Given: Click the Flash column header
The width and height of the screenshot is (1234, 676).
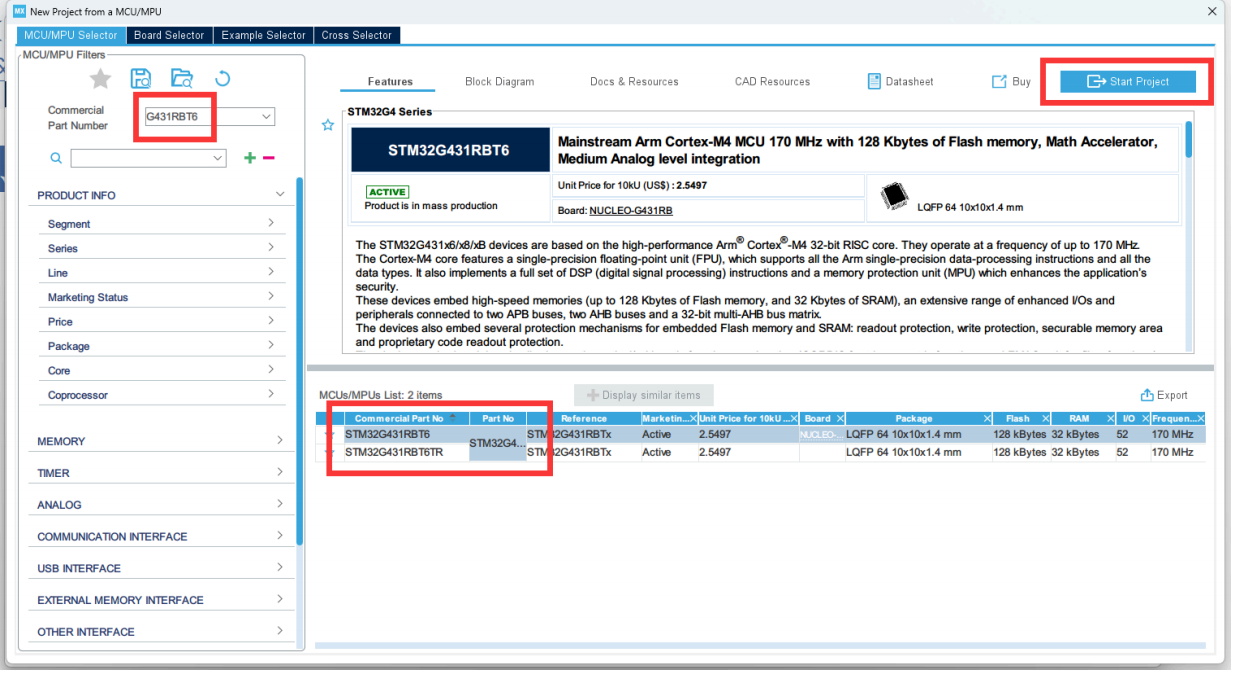Looking at the screenshot, I should (1017, 418).
